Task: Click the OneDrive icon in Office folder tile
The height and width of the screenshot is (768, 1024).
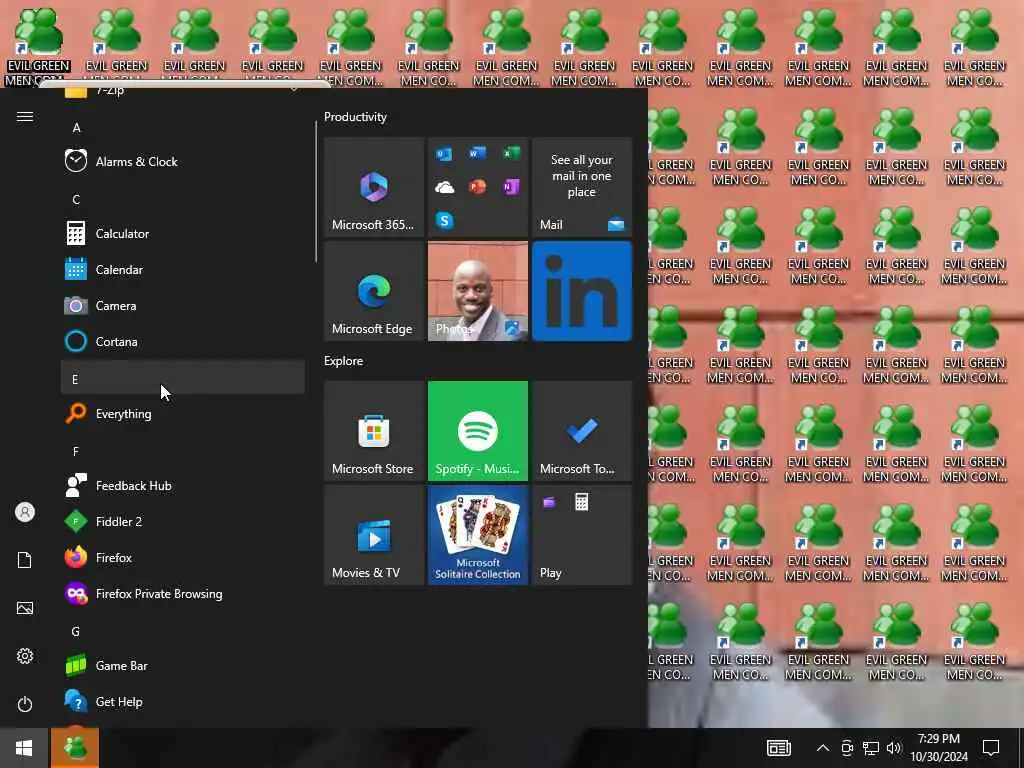Action: click(445, 187)
